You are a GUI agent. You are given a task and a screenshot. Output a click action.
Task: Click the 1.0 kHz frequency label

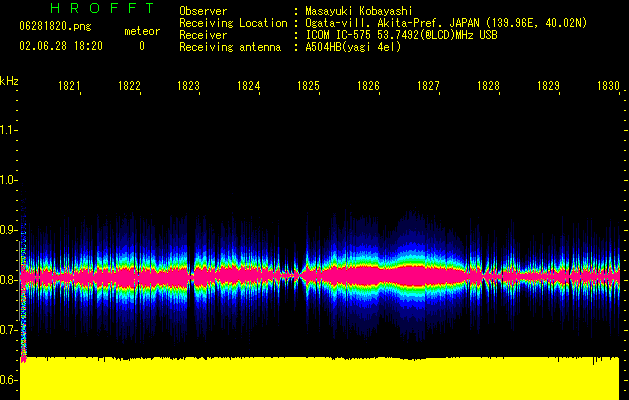pos(8,180)
